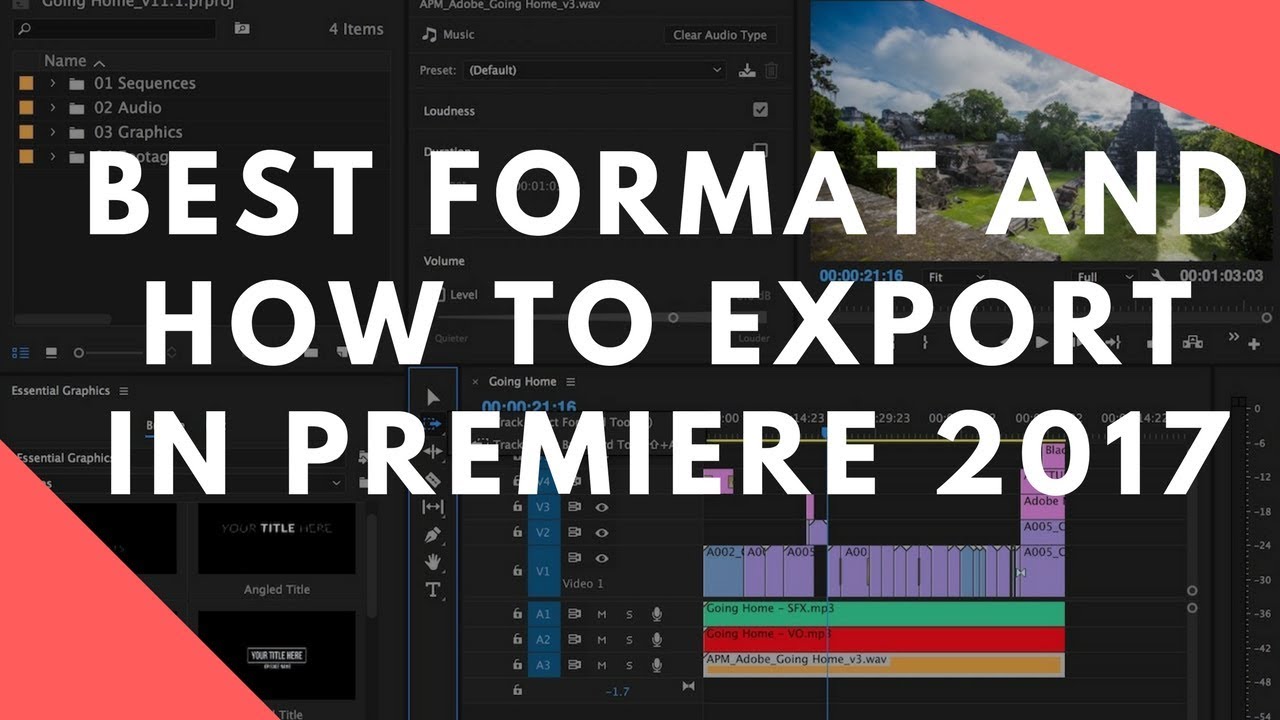Toggle the lock on track A3
1280x720 pixels.
tap(517, 664)
